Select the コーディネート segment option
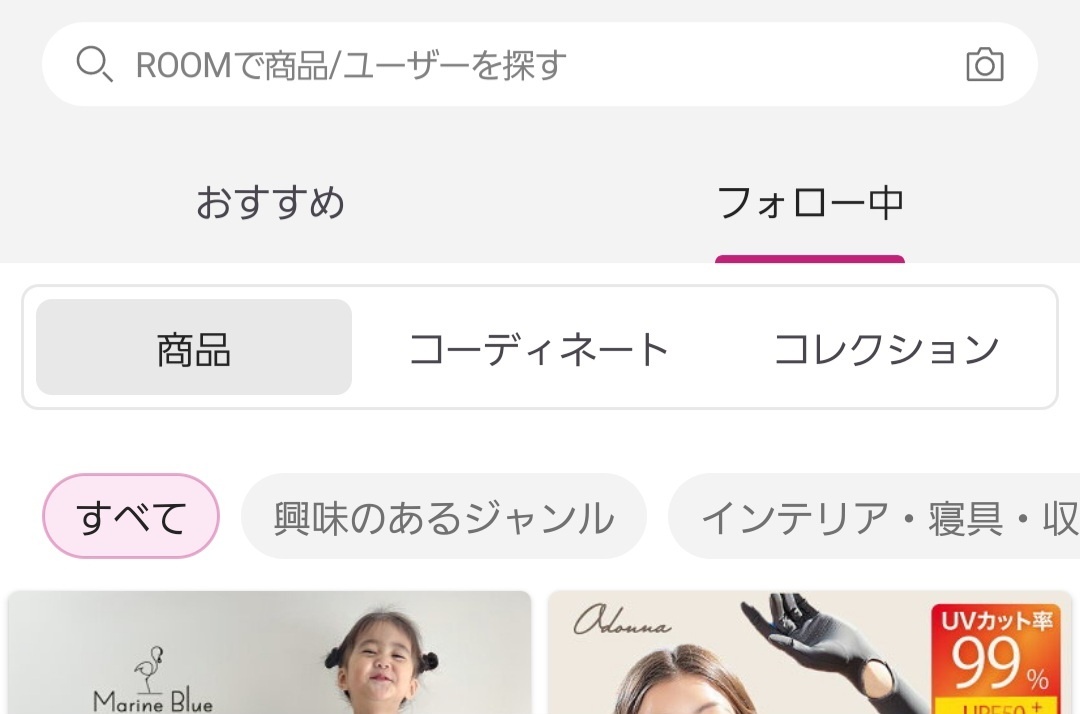 [539, 348]
